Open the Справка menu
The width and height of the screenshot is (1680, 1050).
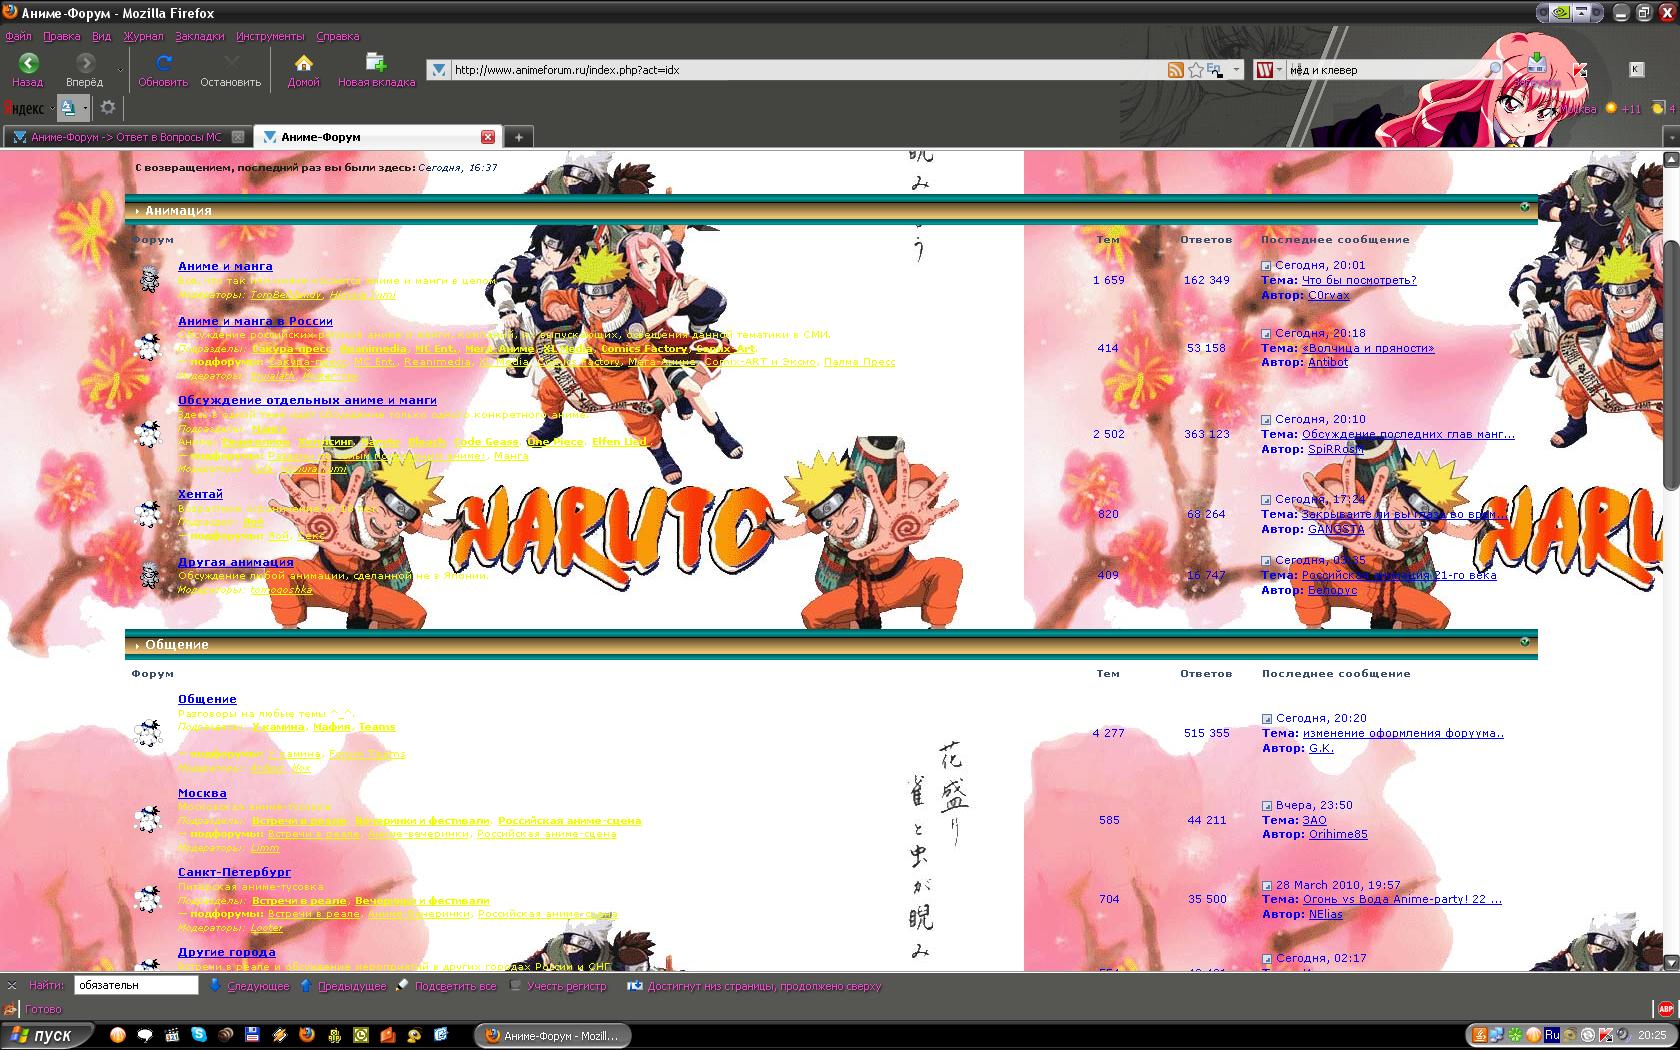[x=337, y=36]
